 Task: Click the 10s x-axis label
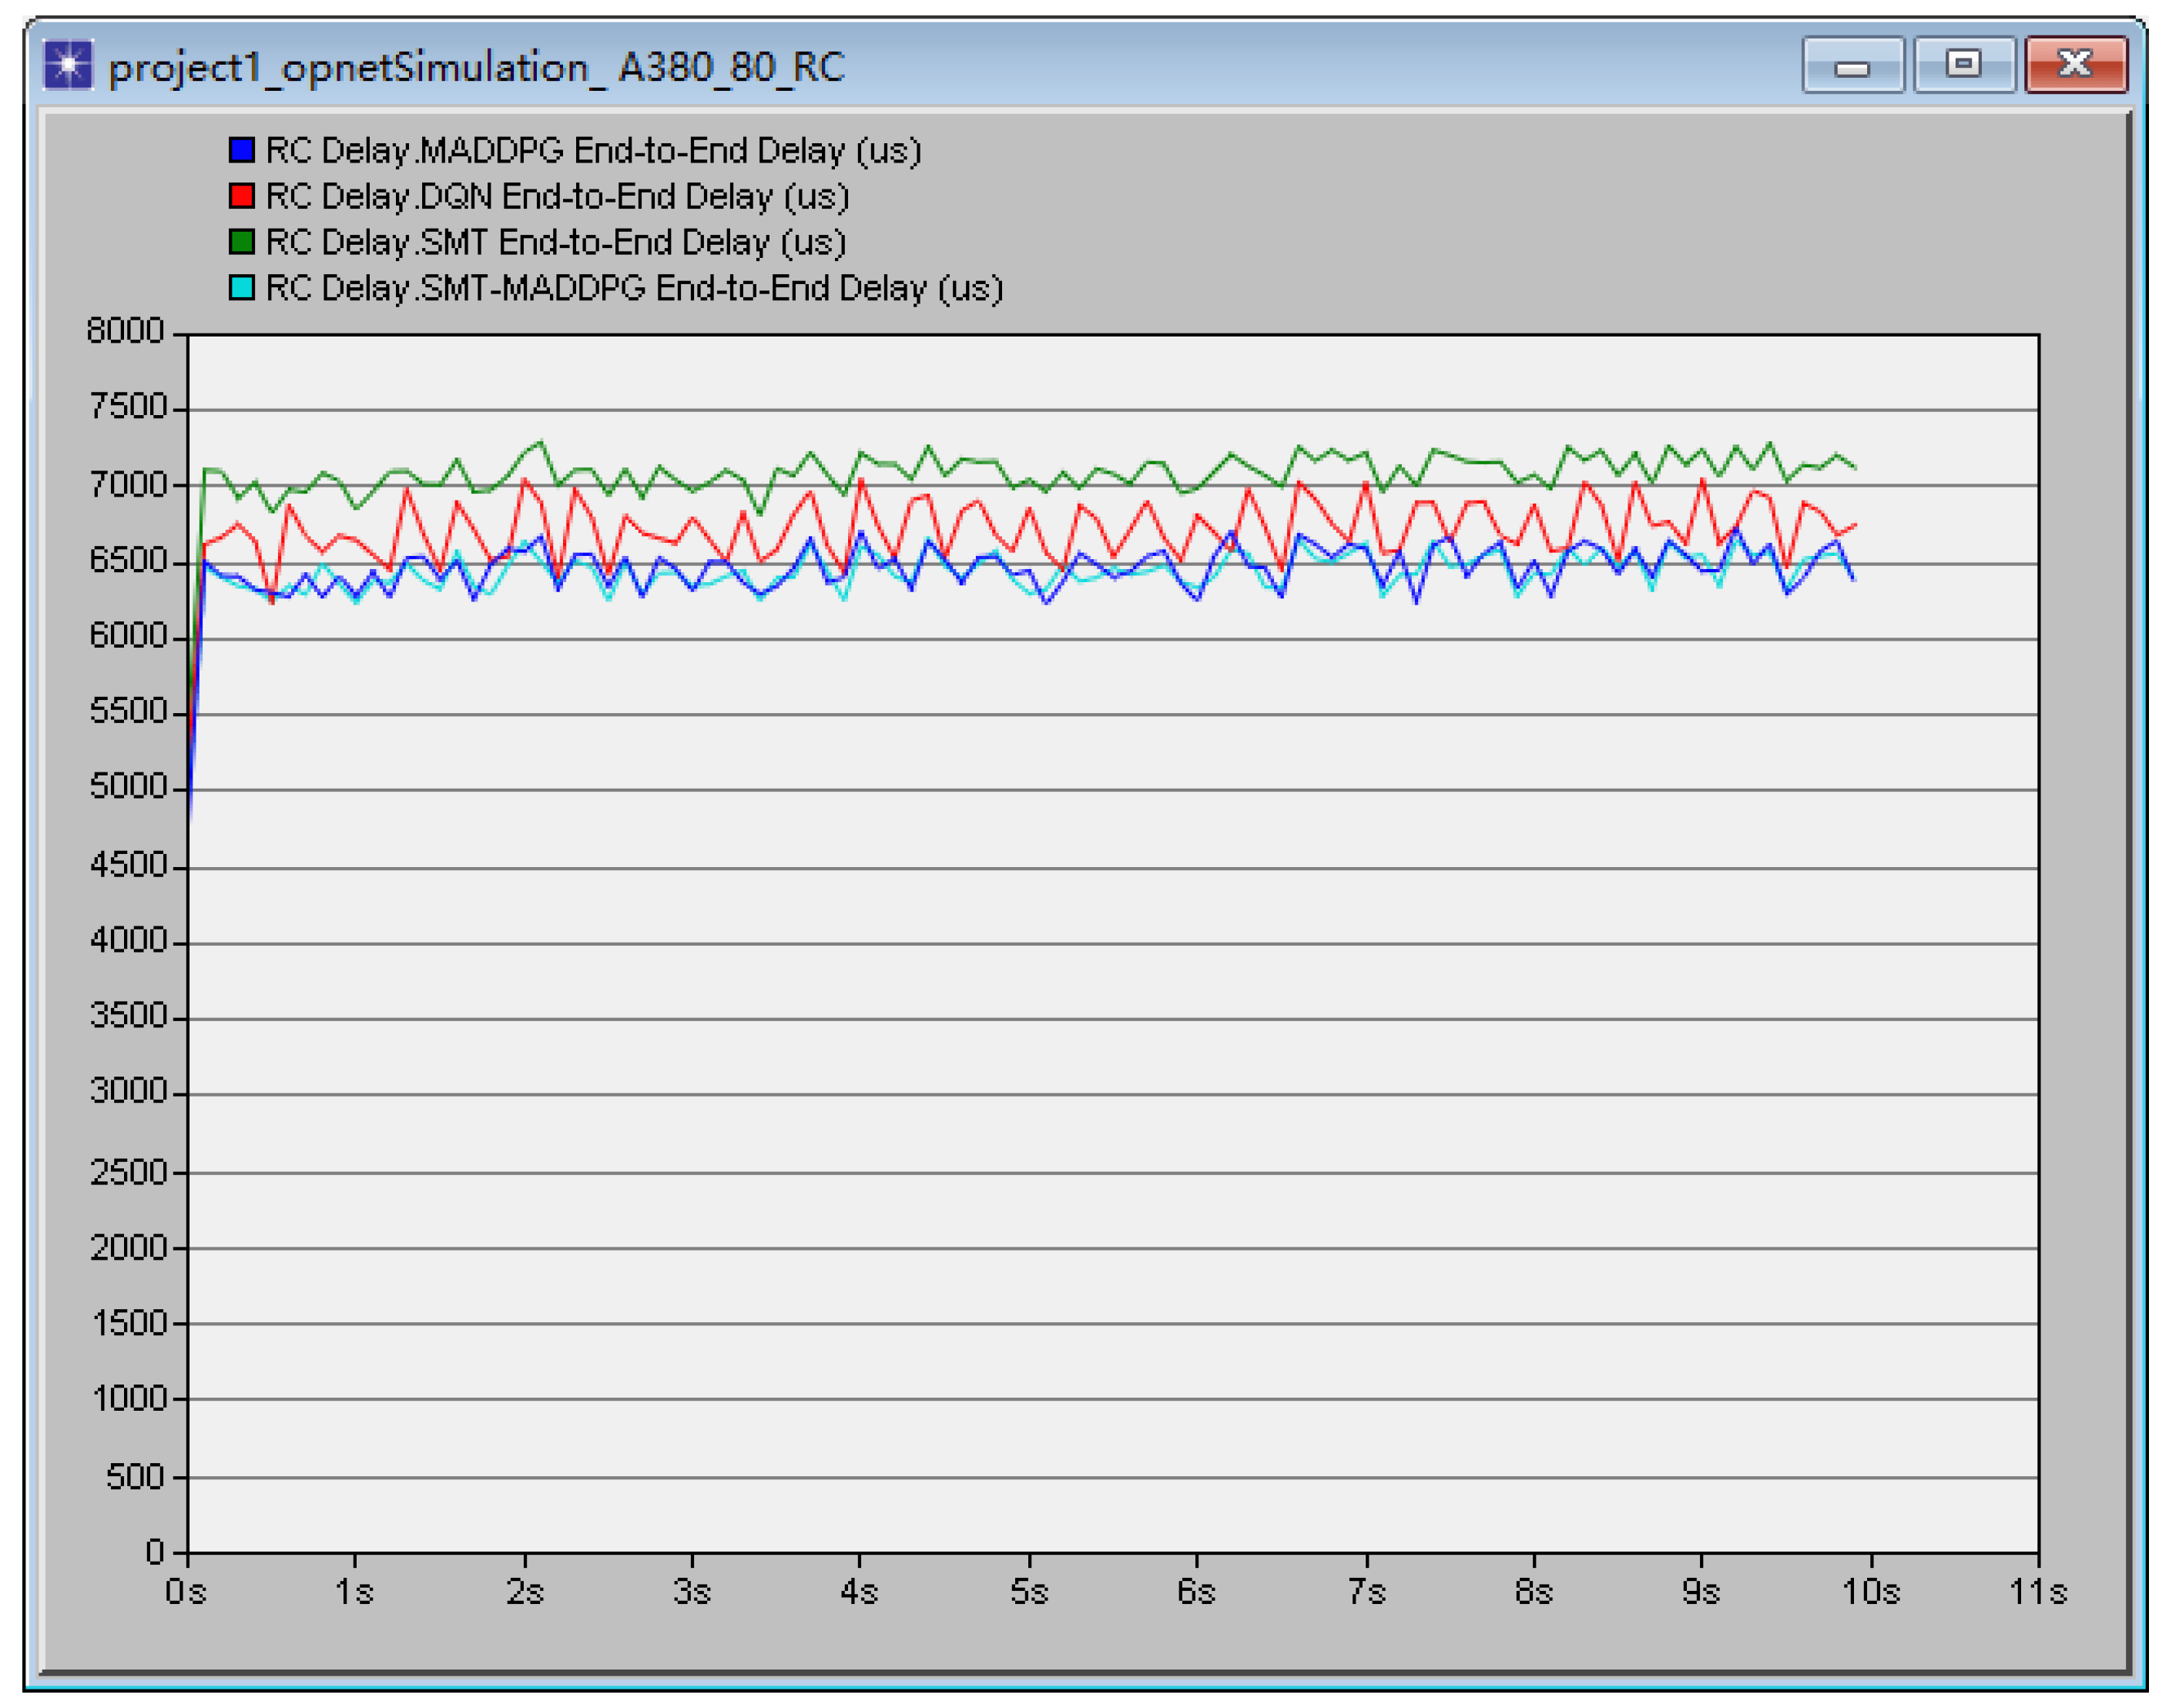[1871, 1591]
